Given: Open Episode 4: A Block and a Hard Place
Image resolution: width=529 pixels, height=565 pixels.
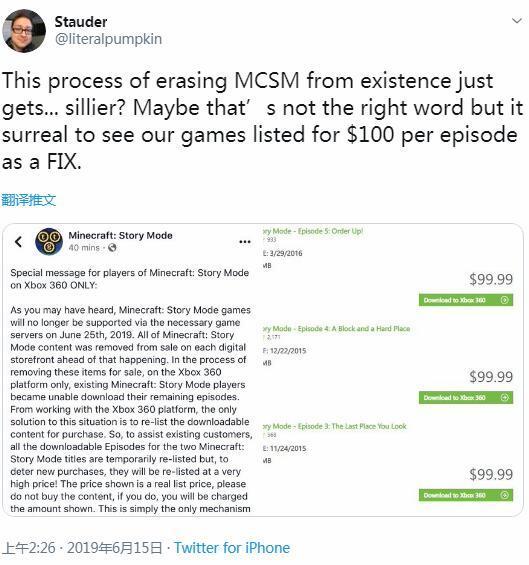Looking at the screenshot, I should [x=336, y=329].
